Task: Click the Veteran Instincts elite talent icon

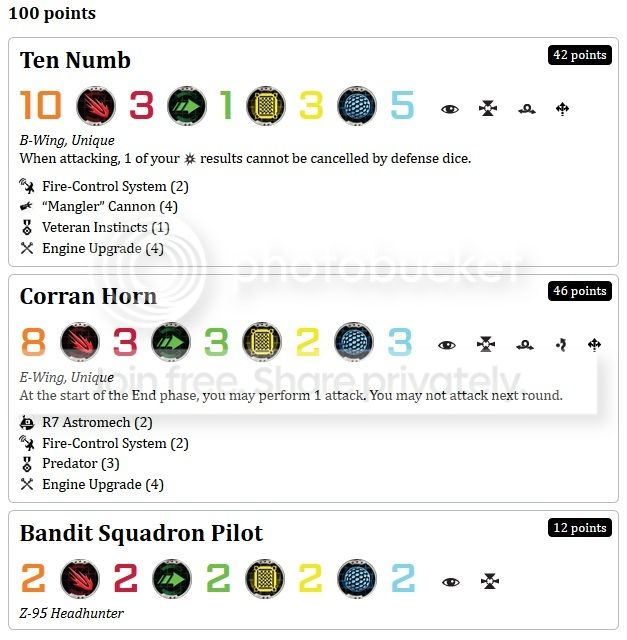Action: point(27,228)
